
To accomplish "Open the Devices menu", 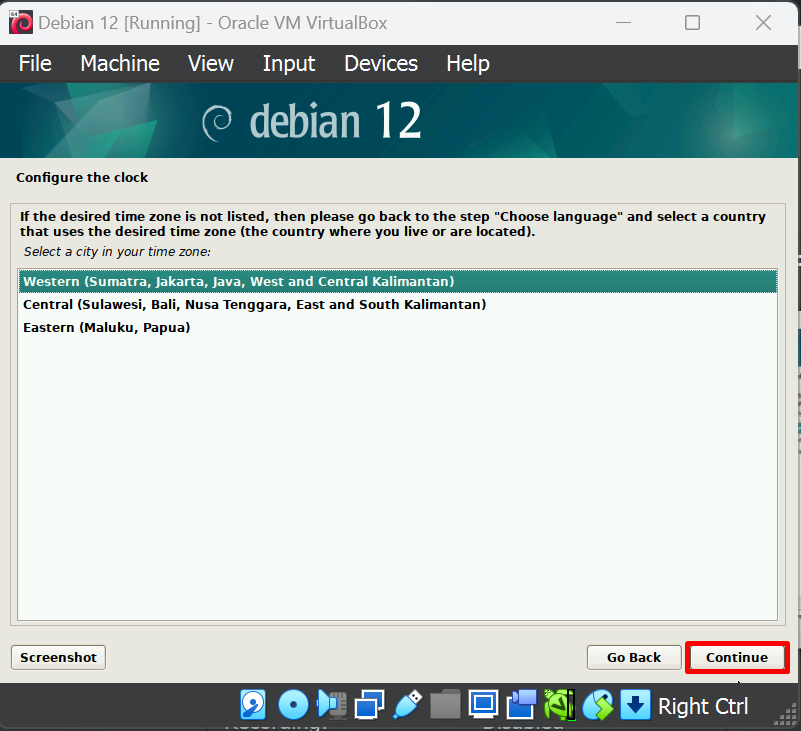I will click(x=381, y=64).
